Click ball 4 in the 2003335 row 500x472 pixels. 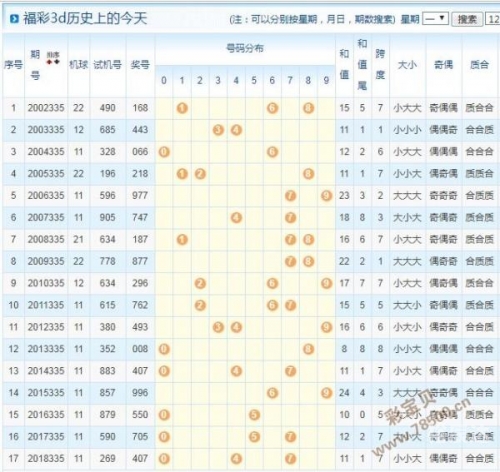click(236, 130)
